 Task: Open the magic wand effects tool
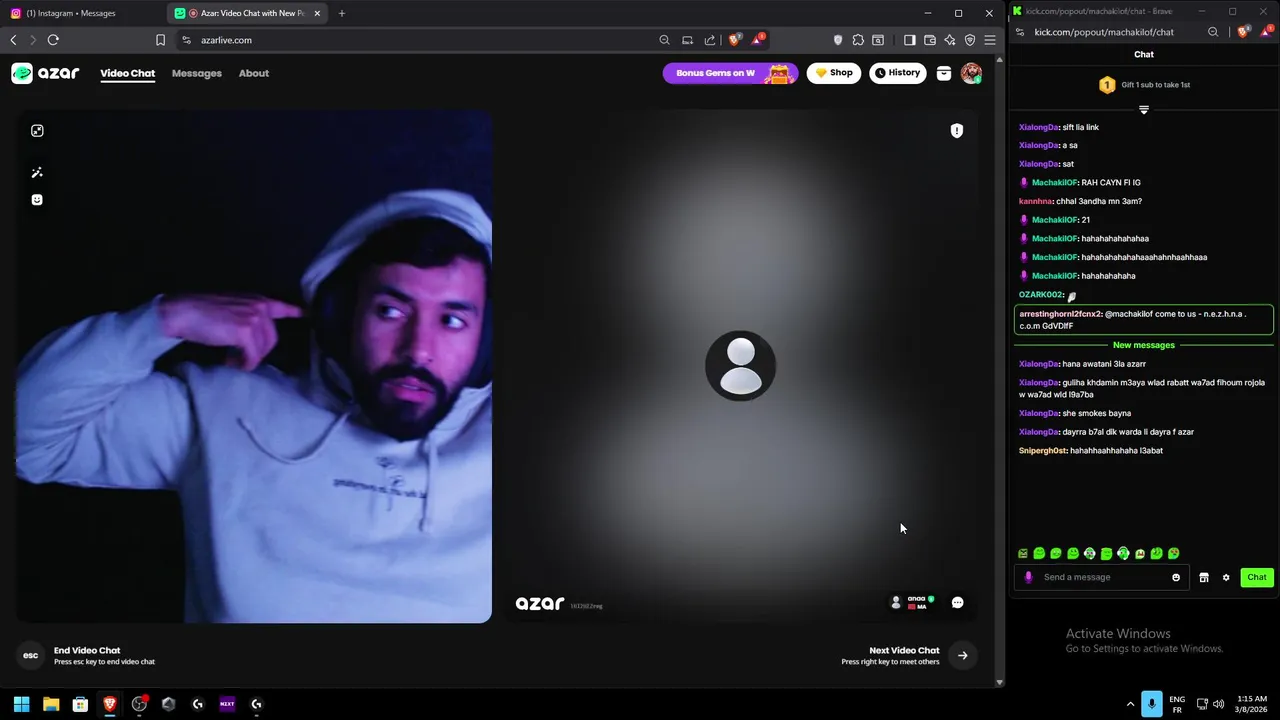click(x=37, y=173)
